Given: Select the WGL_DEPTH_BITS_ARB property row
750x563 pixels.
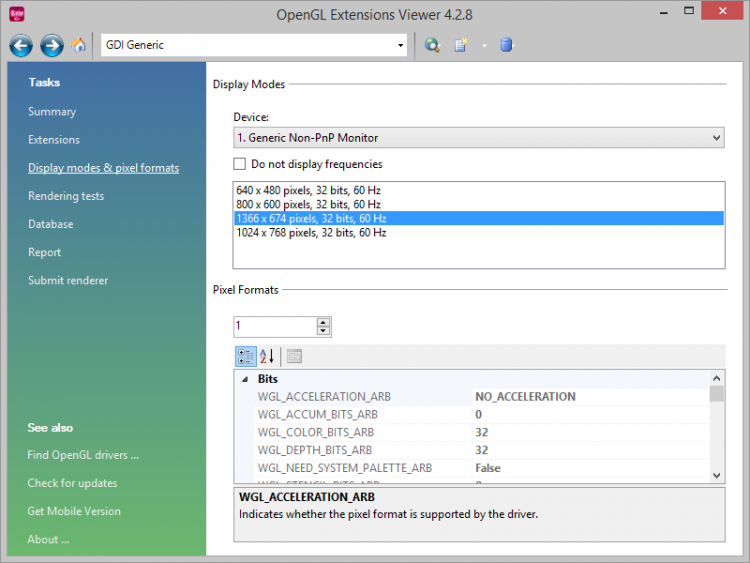Looking at the screenshot, I should [482, 450].
